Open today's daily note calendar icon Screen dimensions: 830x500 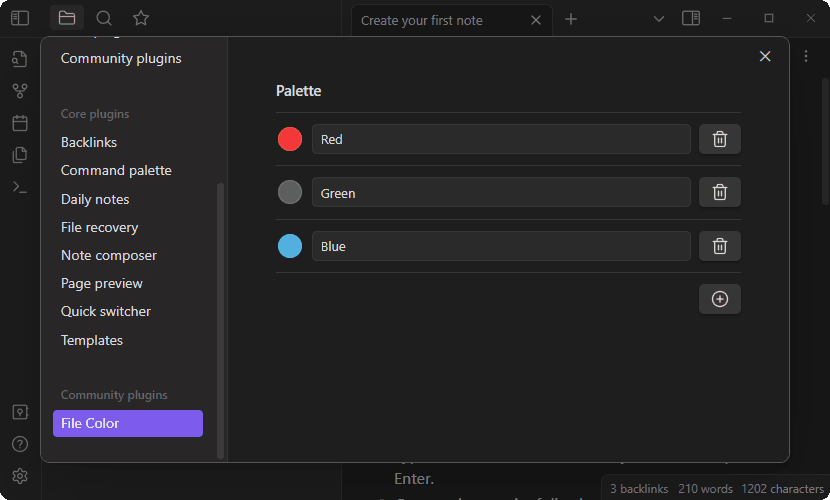tap(20, 123)
